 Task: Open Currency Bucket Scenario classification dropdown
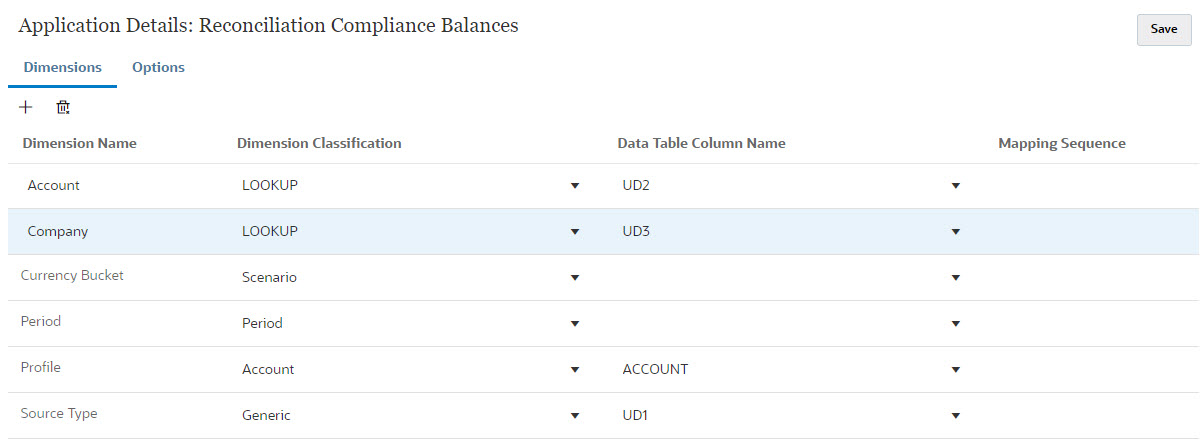click(574, 278)
